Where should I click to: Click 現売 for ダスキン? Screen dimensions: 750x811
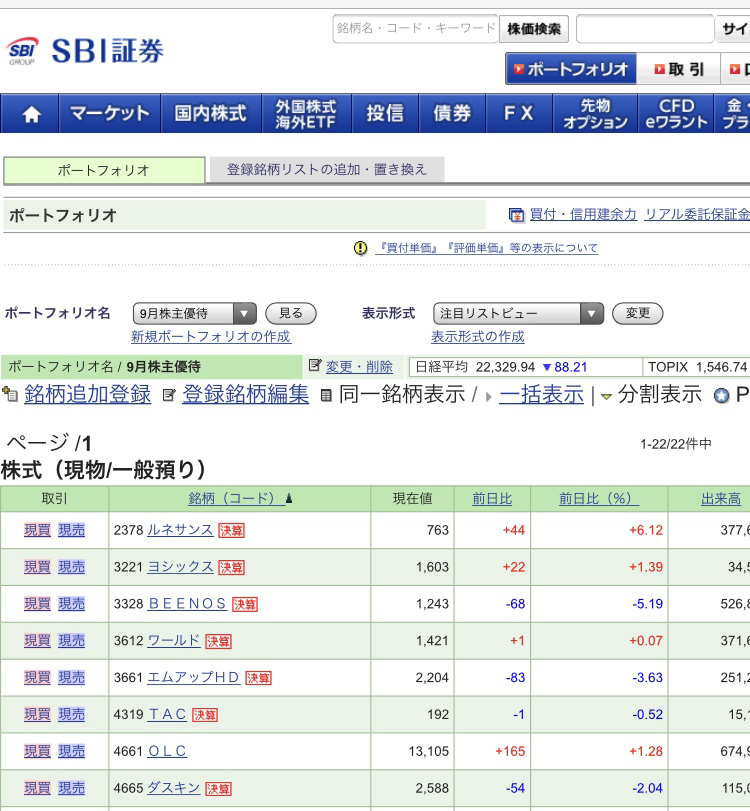click(71, 788)
